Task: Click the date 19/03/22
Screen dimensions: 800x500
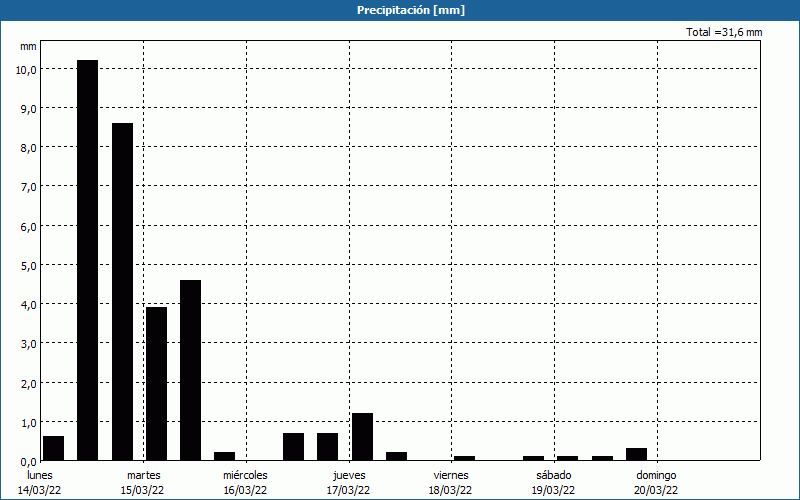Action: click(x=554, y=490)
